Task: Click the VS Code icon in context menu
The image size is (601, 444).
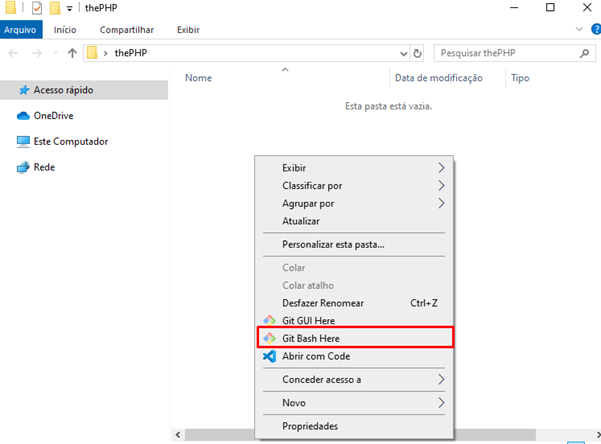Action: (x=269, y=356)
